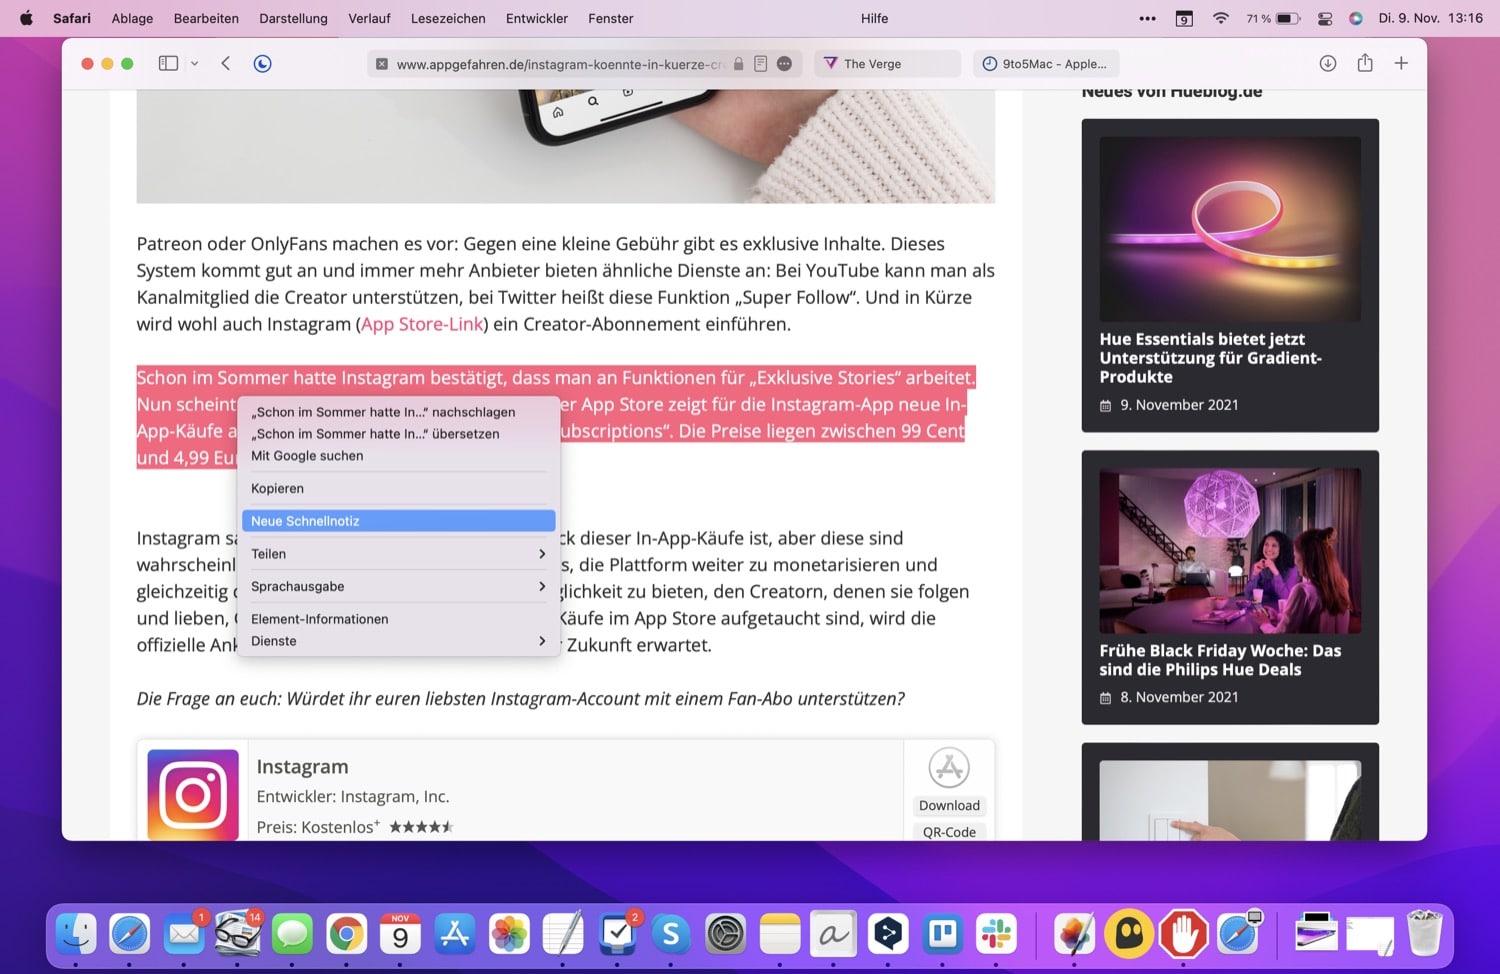The height and width of the screenshot is (974, 1500).
Task: Click the App Store-Link hyperlink
Action: (x=422, y=324)
